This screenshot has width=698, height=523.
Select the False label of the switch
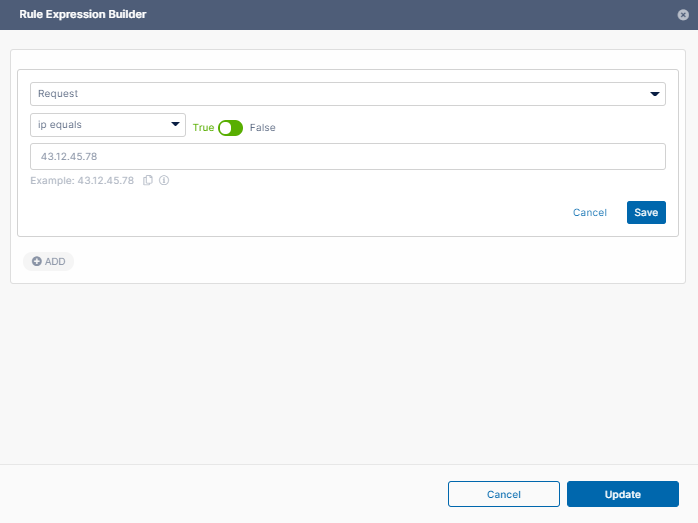point(262,128)
